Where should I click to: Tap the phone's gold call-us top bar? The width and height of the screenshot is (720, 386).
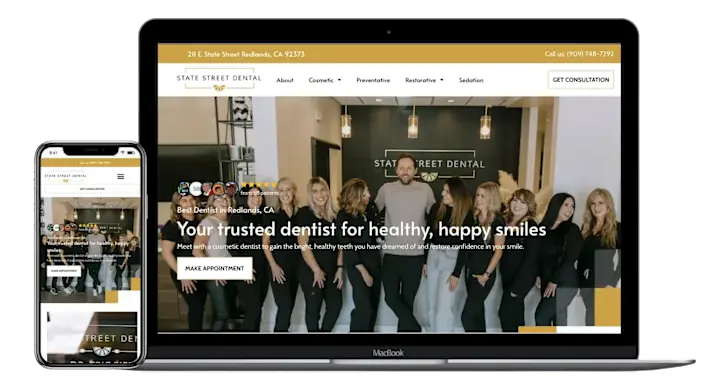(x=90, y=162)
